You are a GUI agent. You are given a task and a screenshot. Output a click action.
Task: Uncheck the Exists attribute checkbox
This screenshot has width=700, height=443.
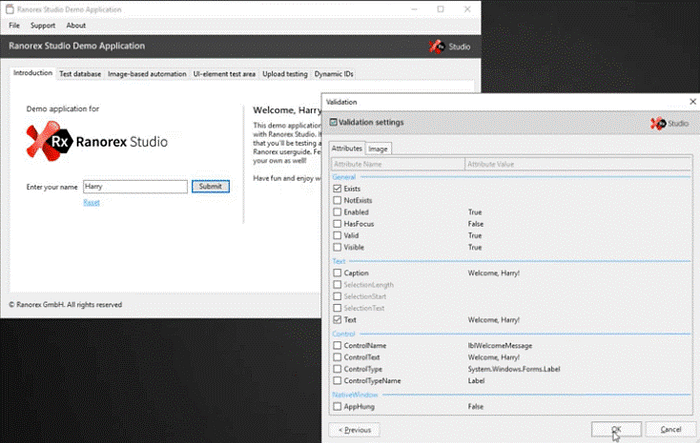pyautogui.click(x=337, y=188)
